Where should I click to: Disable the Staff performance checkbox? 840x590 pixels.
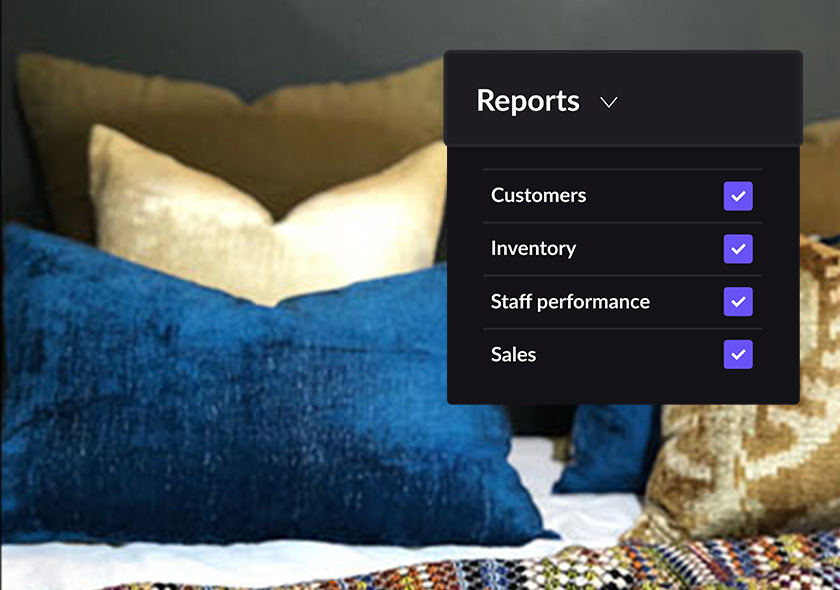click(x=738, y=302)
